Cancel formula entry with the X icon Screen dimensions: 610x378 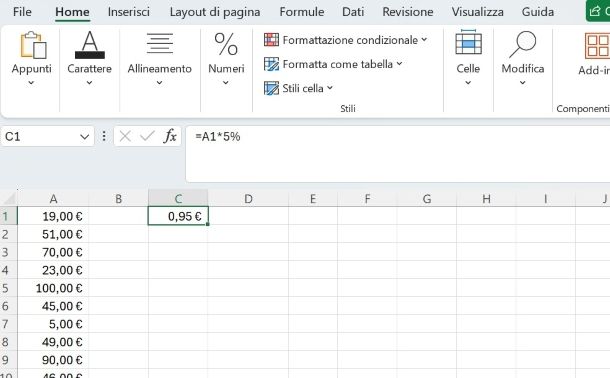click(x=125, y=136)
